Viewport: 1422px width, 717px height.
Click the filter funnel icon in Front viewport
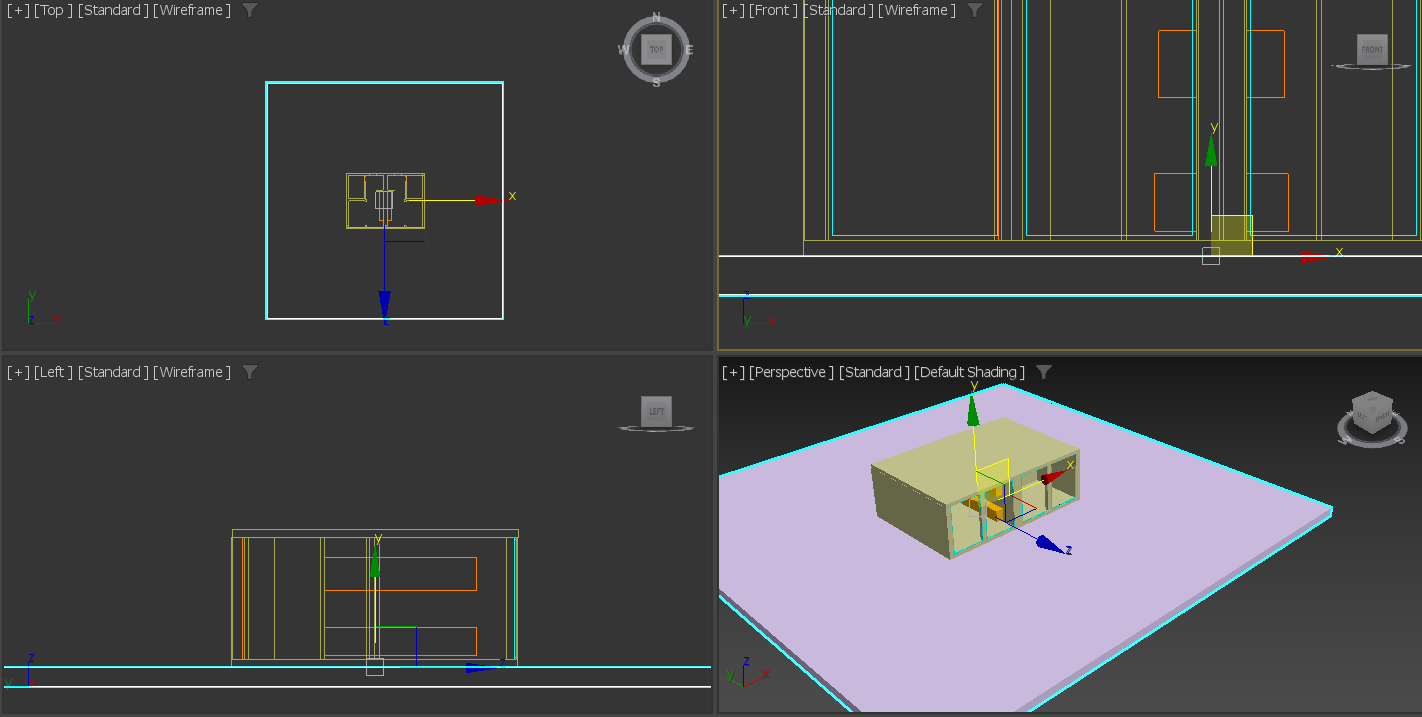point(975,10)
